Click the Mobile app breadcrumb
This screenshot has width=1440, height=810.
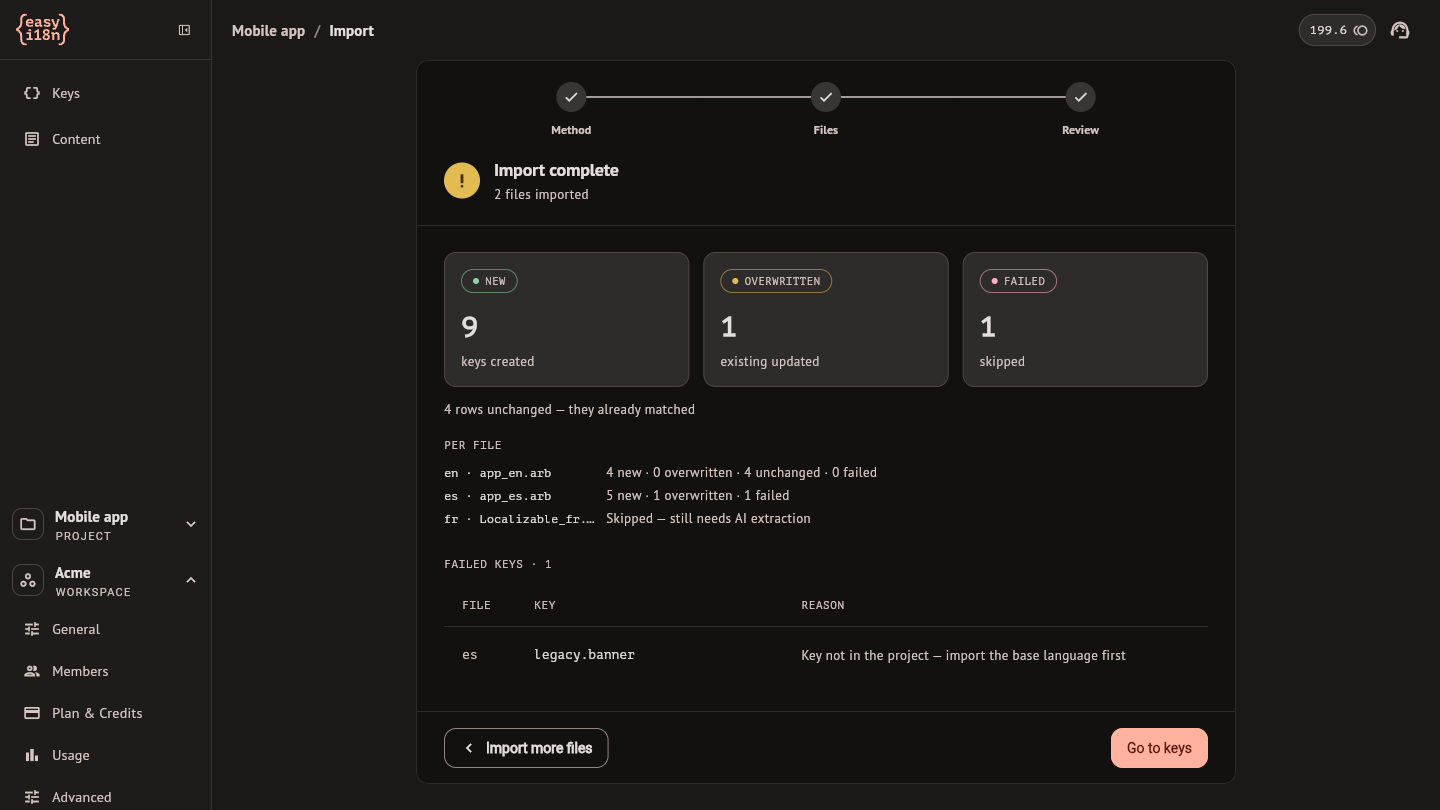pos(268,31)
